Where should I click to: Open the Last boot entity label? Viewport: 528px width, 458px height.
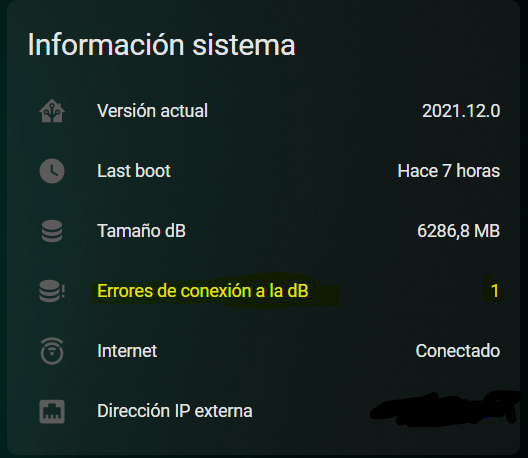click(134, 171)
